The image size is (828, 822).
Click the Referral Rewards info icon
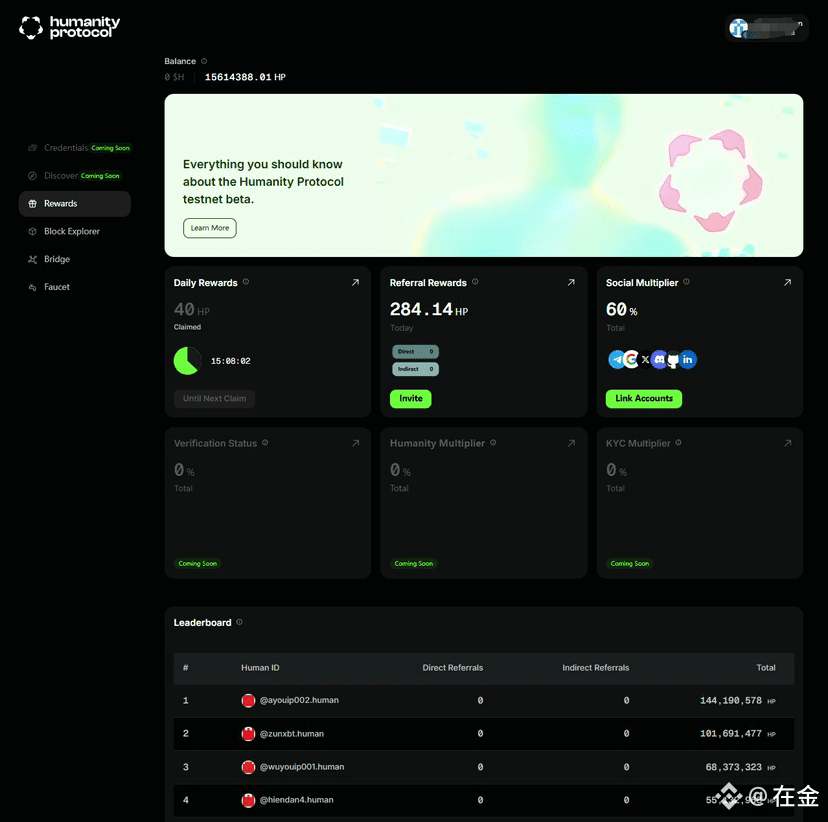coord(475,282)
